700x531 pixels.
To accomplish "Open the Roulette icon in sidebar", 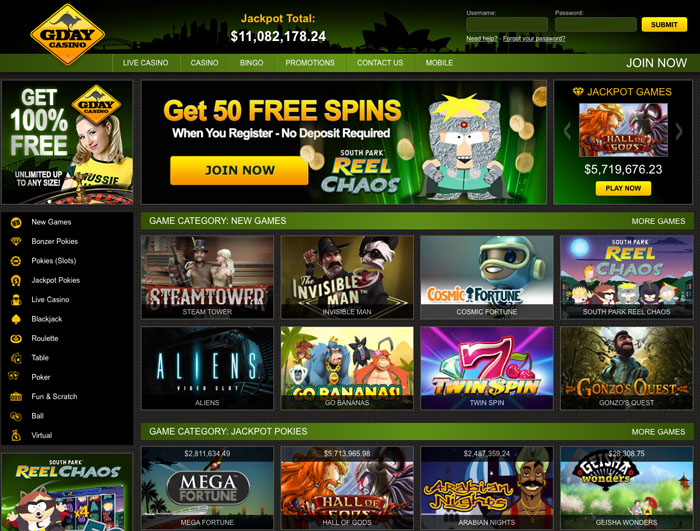I will 16,339.
